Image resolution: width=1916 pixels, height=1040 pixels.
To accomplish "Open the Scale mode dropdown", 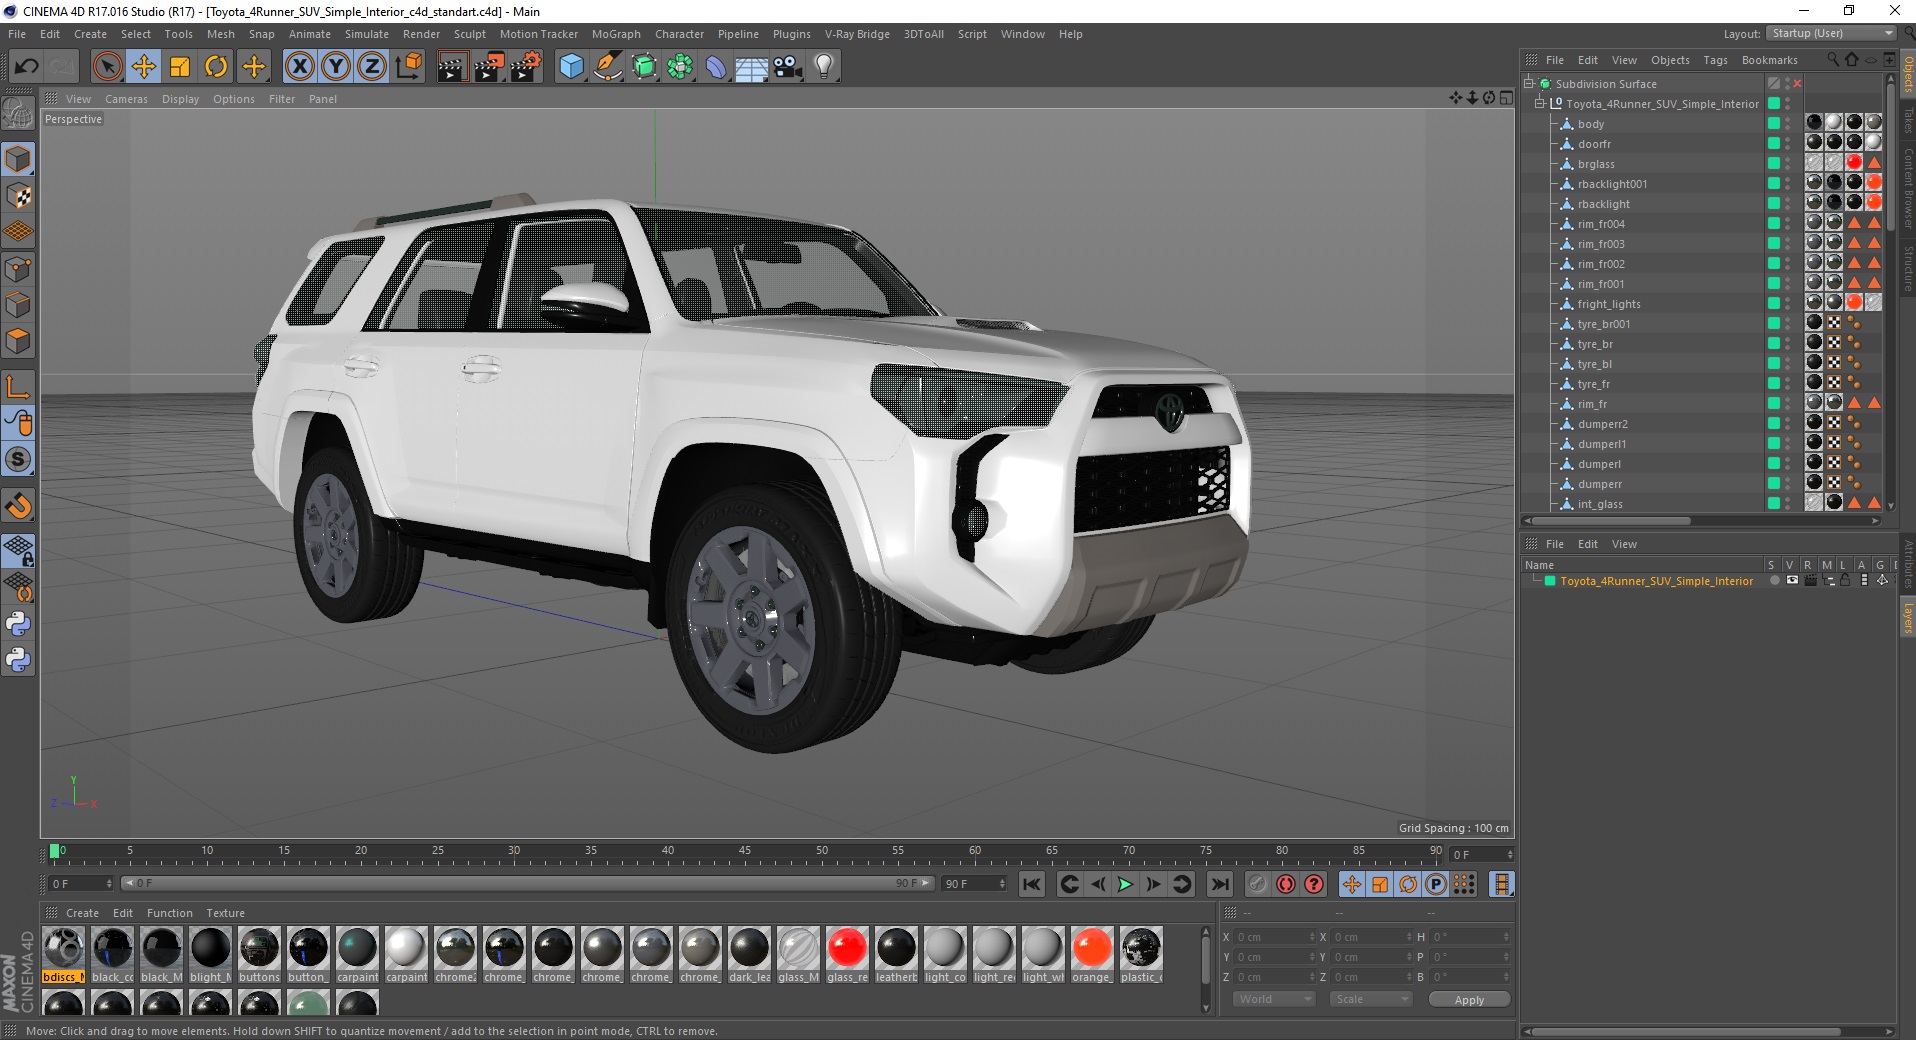I will pyautogui.click(x=1370, y=999).
